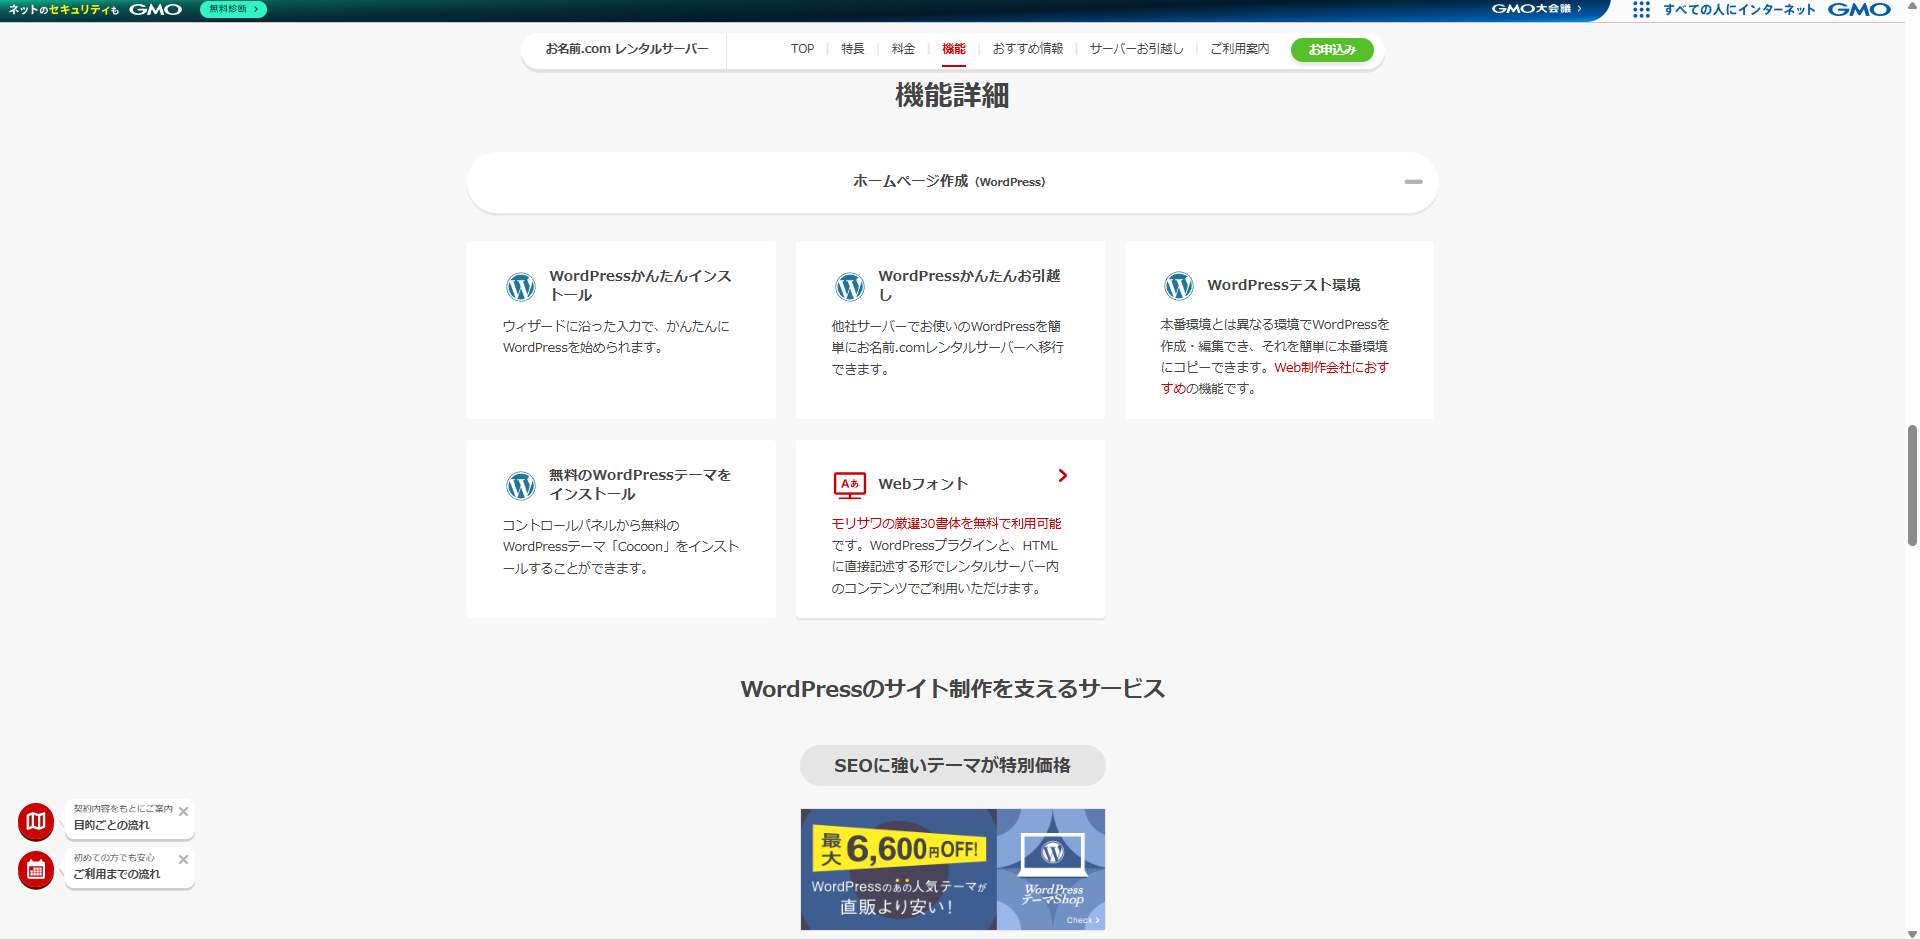Click the red map icon for 目的ごとの流れ
This screenshot has height=939, width=1920.
pos(36,821)
